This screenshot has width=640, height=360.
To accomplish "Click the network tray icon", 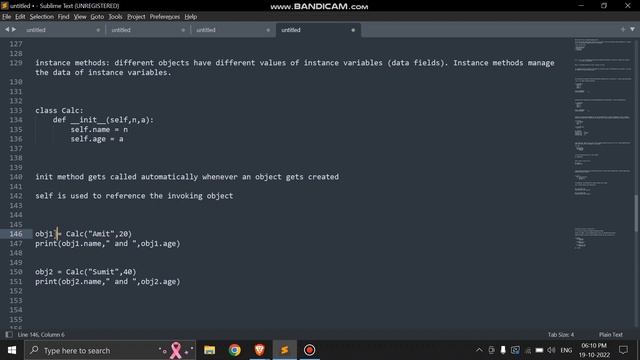I will click(527, 350).
